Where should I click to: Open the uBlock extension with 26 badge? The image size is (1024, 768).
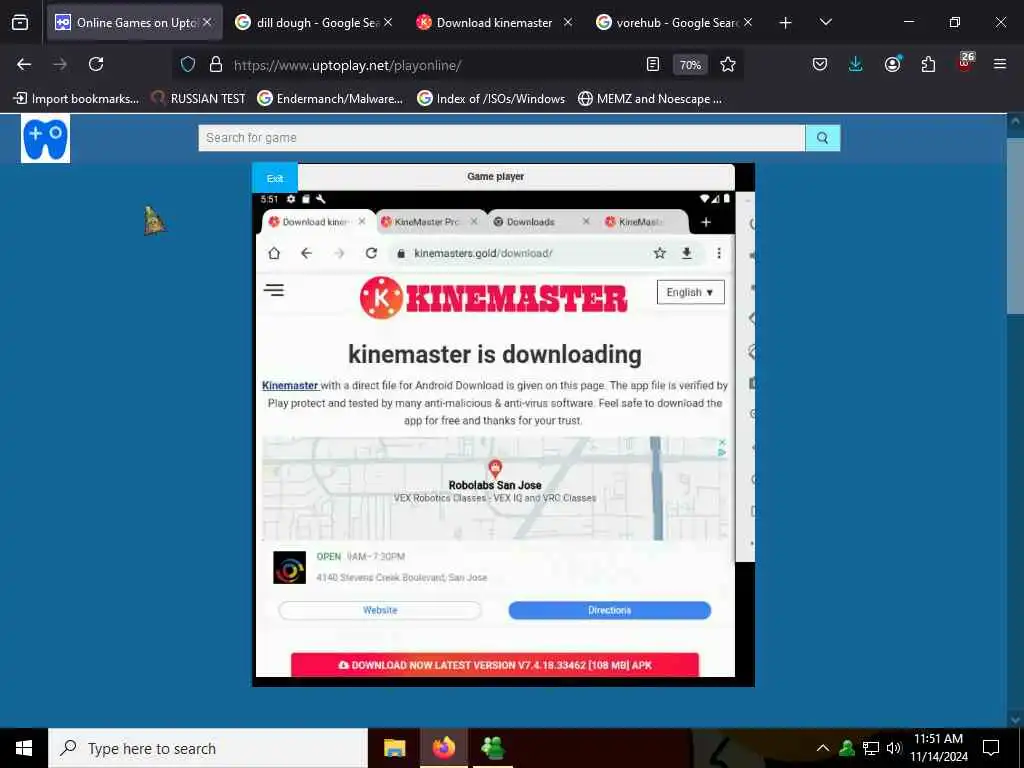tap(965, 63)
